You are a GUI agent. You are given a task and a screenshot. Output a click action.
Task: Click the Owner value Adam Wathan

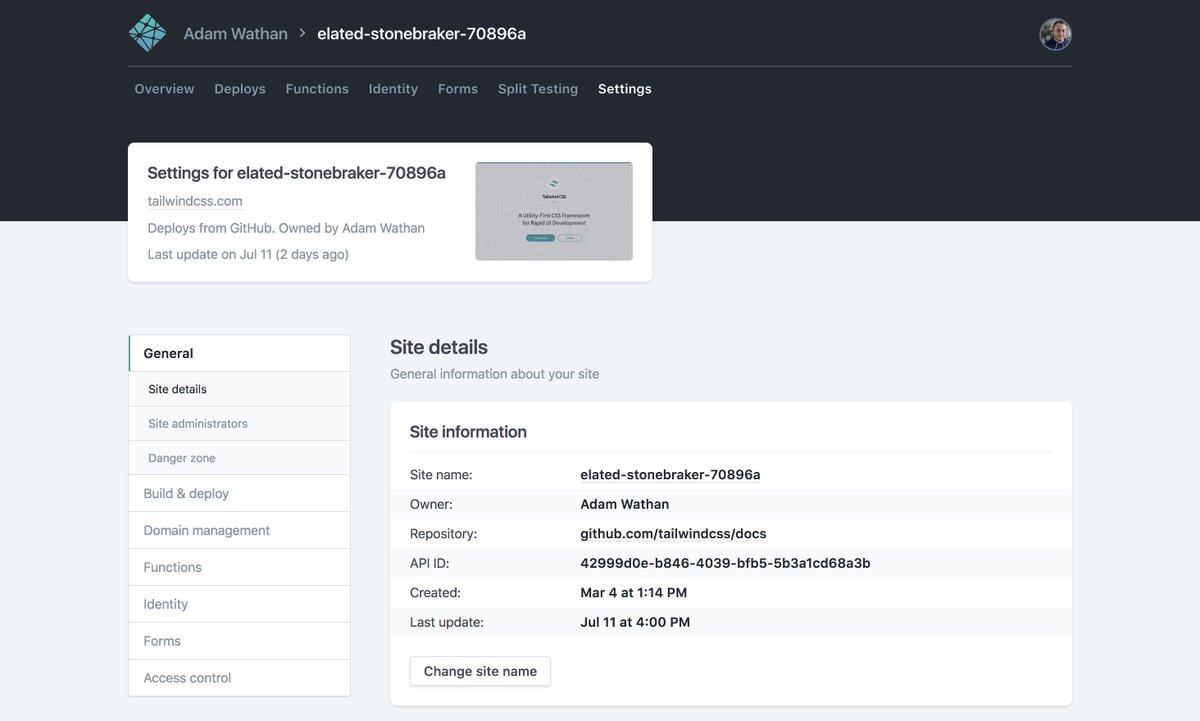(x=625, y=504)
